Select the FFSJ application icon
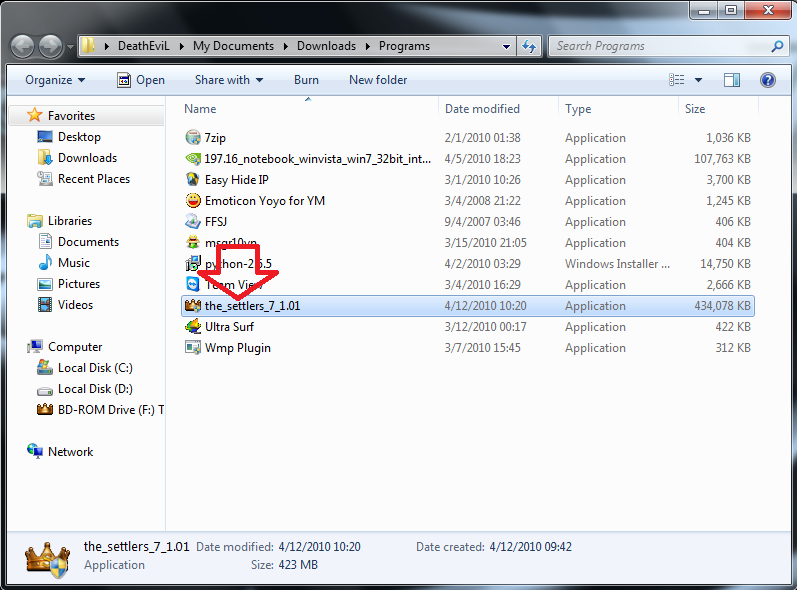This screenshot has height=591, width=797. point(193,222)
